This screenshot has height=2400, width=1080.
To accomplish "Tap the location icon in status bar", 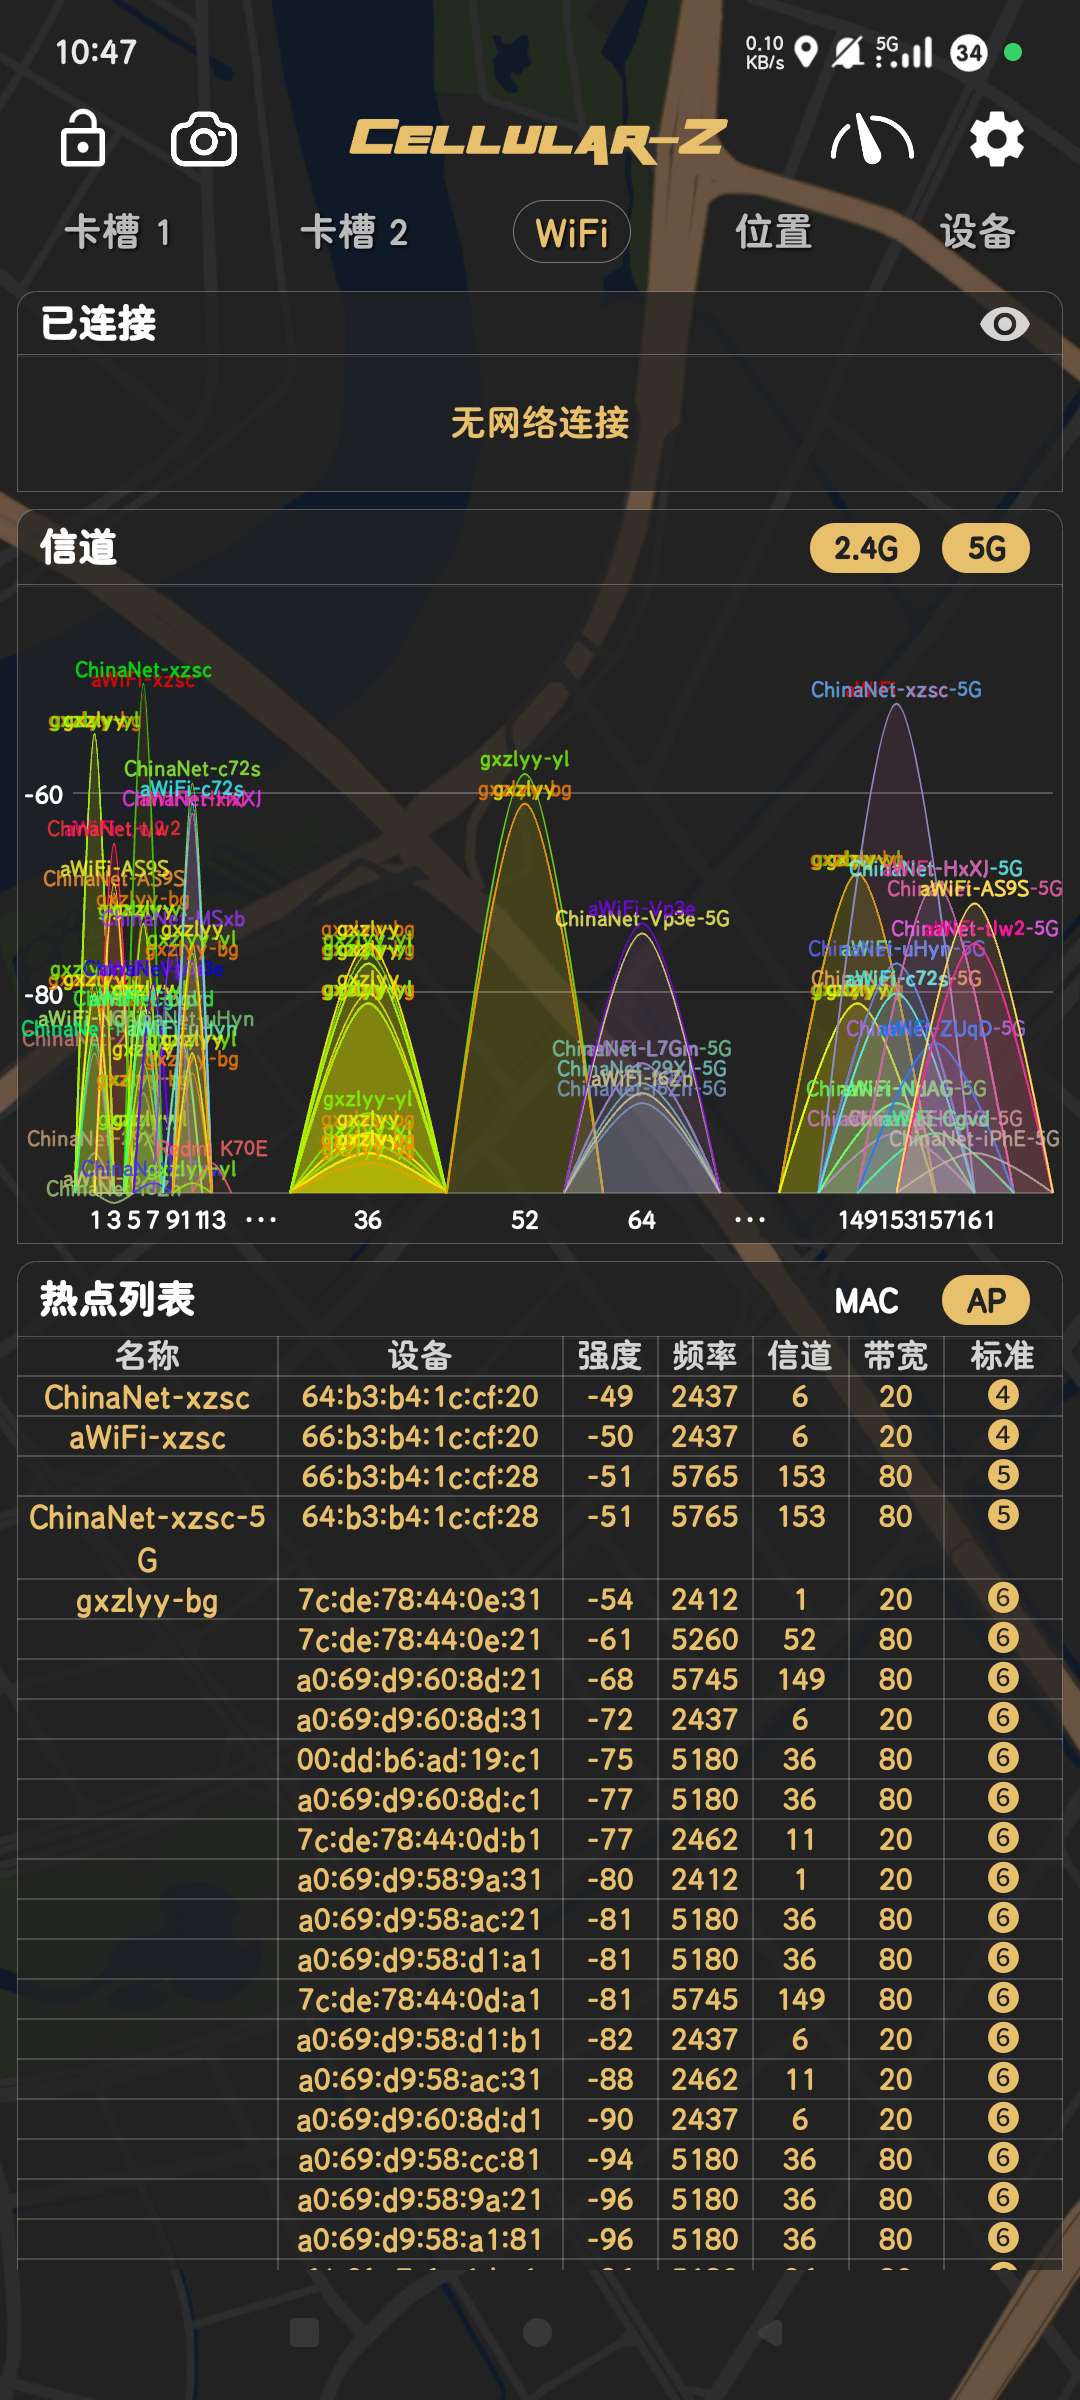I will click(806, 52).
